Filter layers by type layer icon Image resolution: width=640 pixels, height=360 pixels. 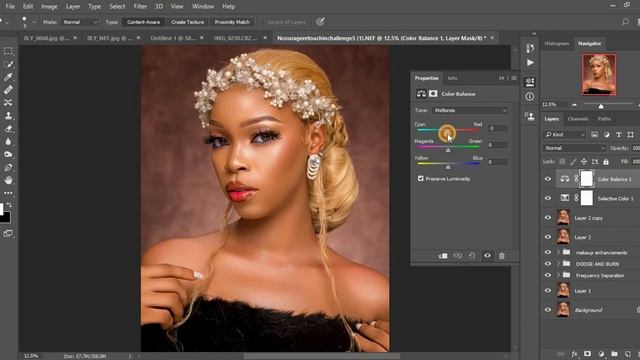(x=619, y=134)
